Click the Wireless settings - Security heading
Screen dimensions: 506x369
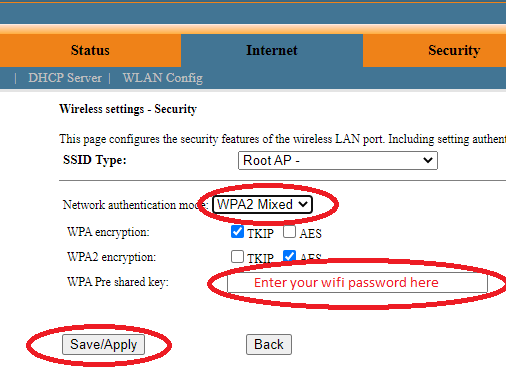[128, 109]
